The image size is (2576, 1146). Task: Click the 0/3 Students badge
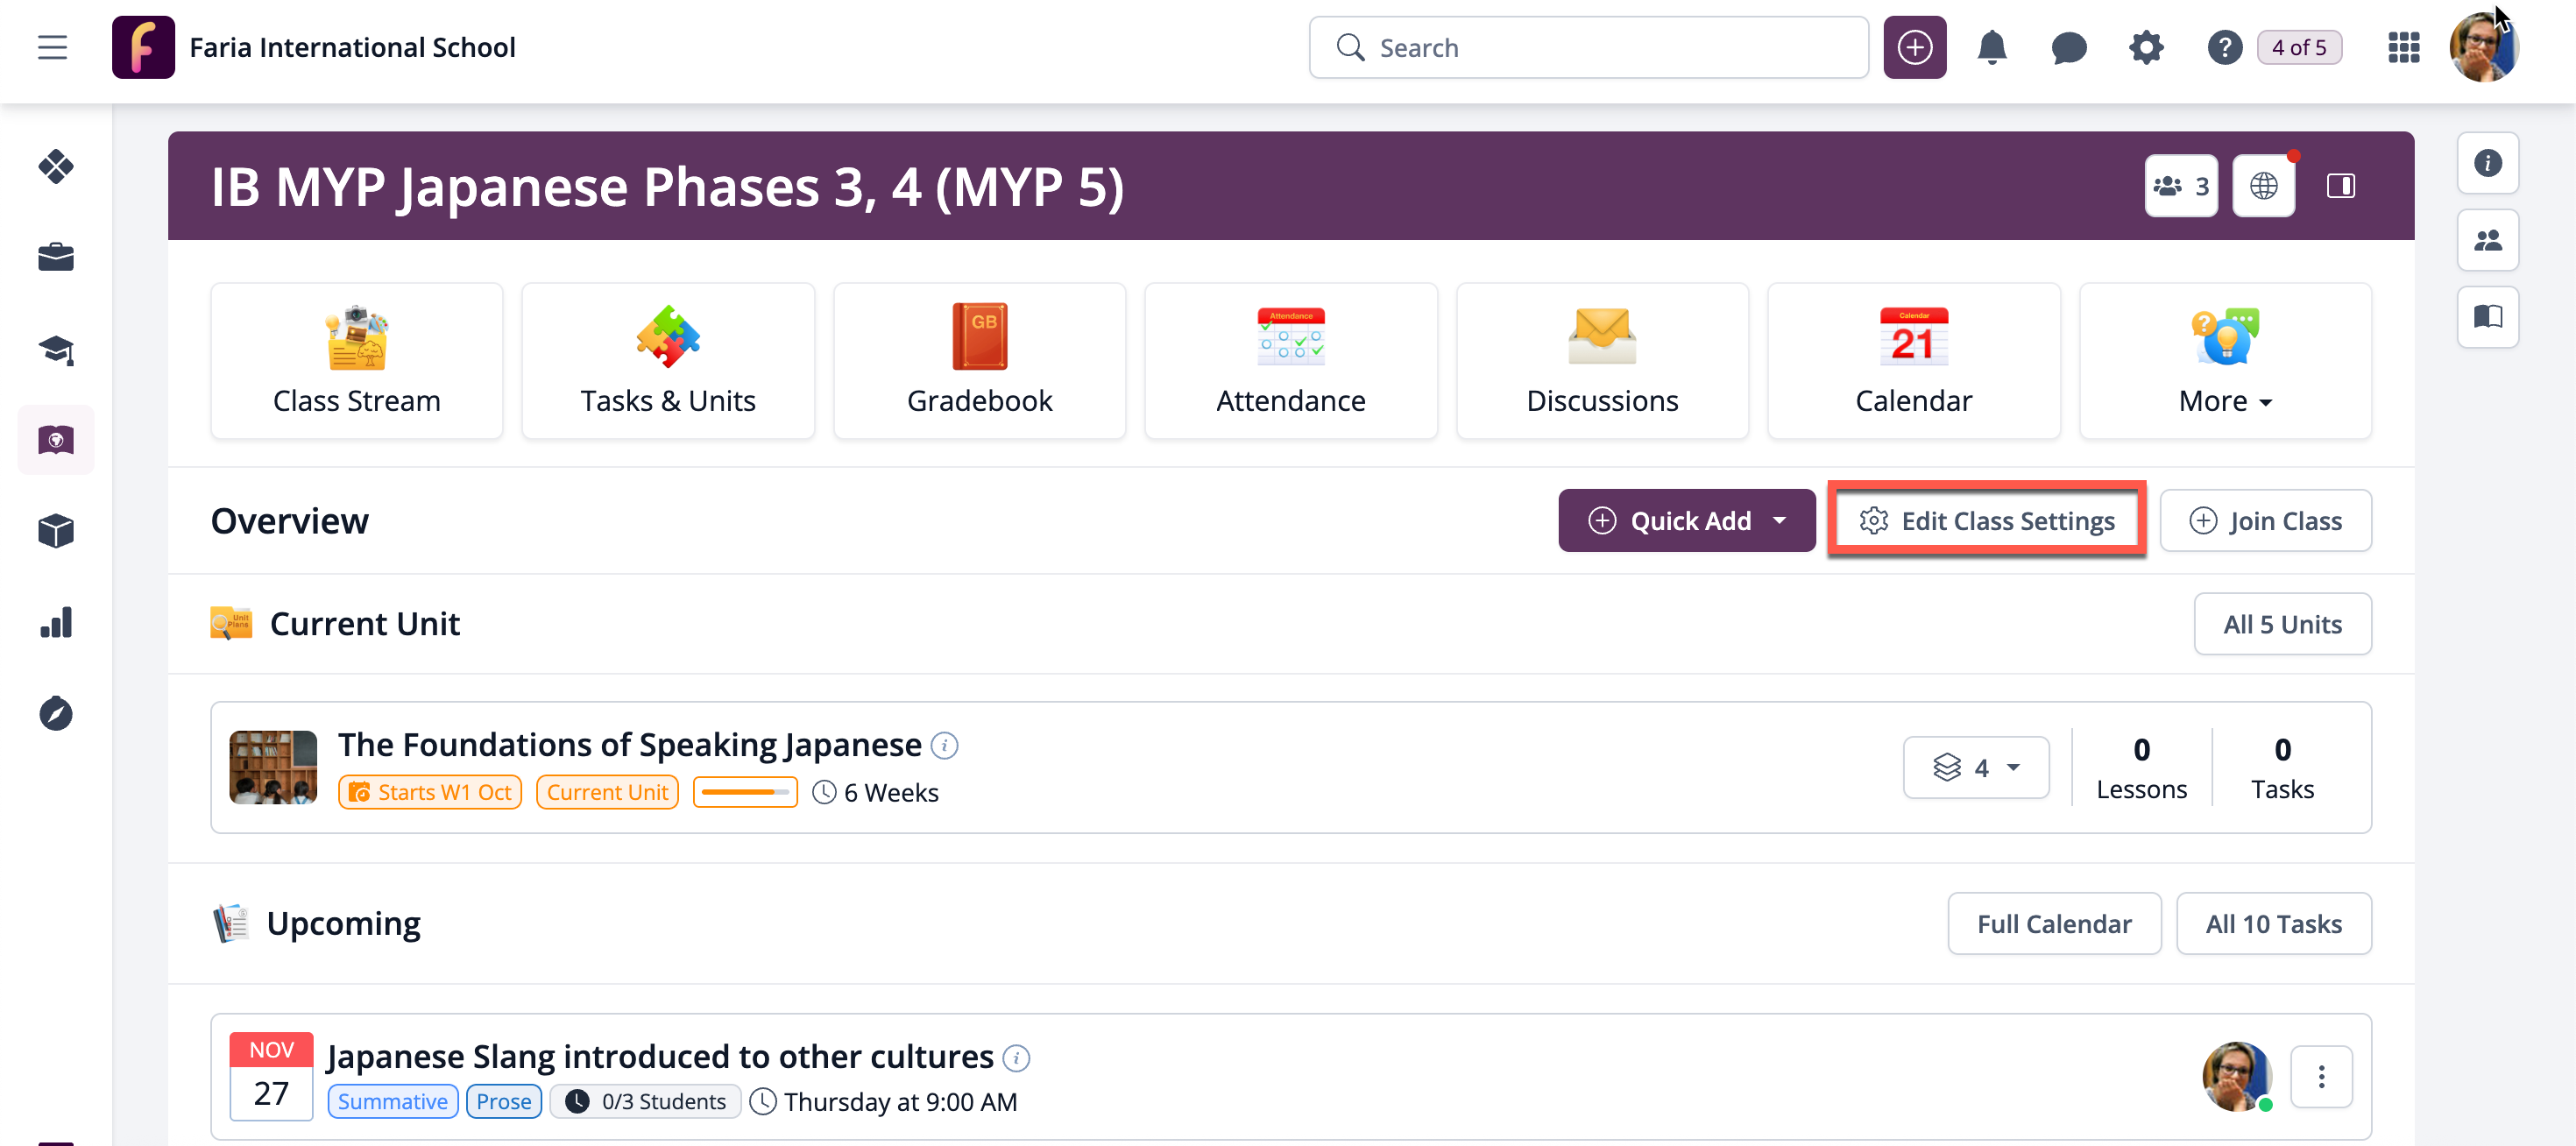pos(646,1101)
